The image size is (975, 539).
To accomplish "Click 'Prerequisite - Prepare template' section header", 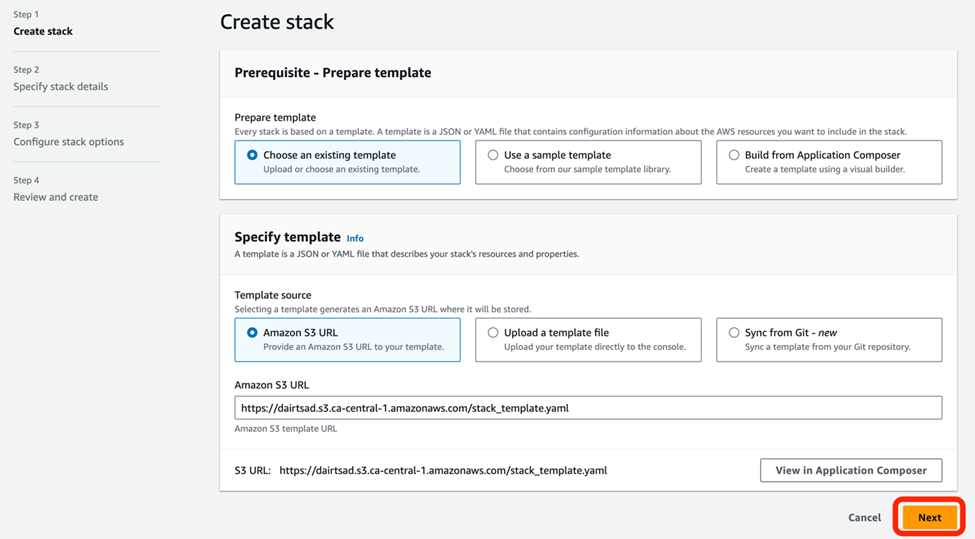I will point(333,73).
